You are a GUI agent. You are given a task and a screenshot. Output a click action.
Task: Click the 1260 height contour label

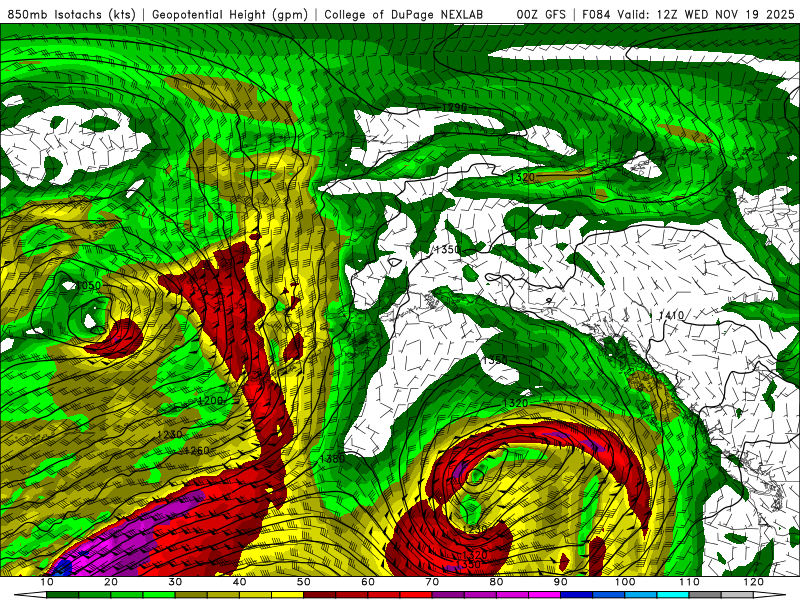tap(196, 451)
